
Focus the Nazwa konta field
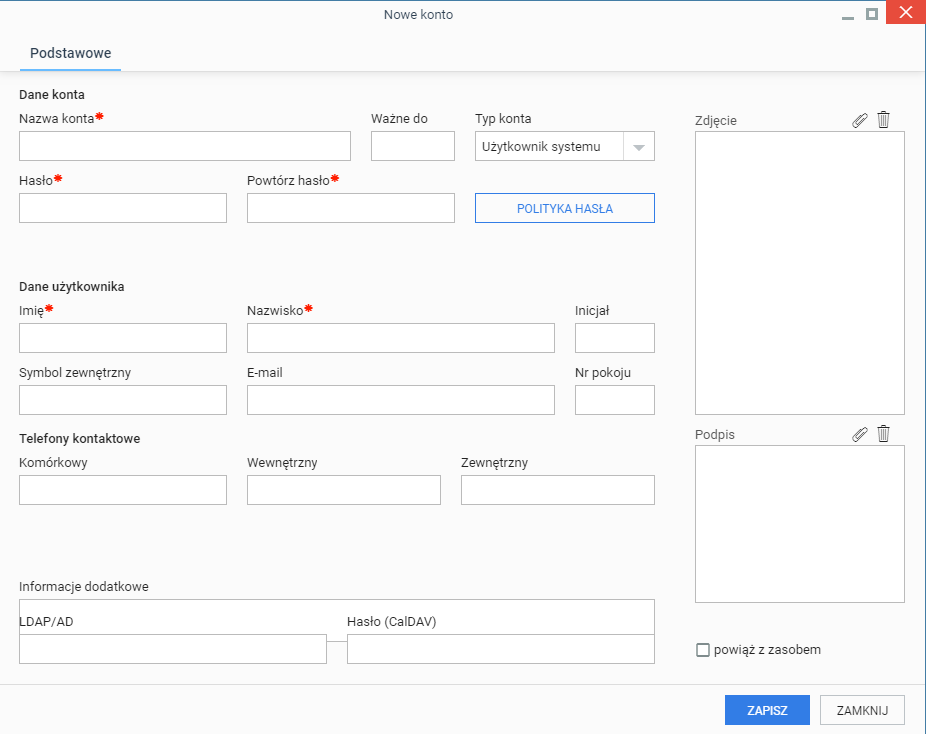(185, 146)
